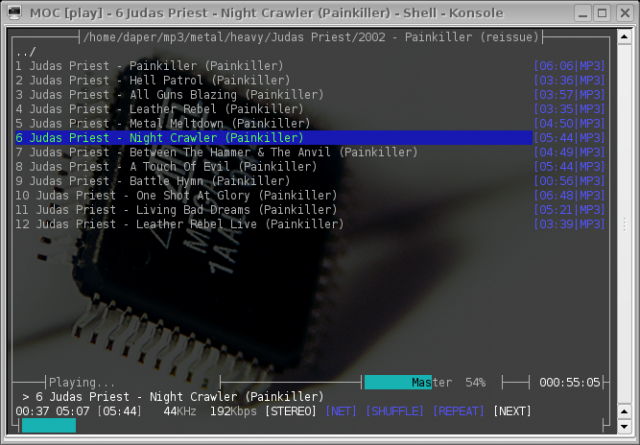Minimize the Konsole window

[583, 13]
